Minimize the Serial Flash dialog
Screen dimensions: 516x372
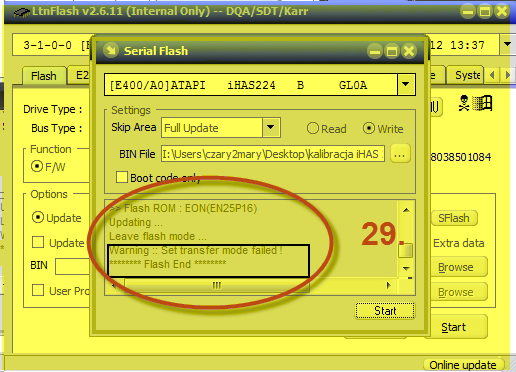point(375,51)
